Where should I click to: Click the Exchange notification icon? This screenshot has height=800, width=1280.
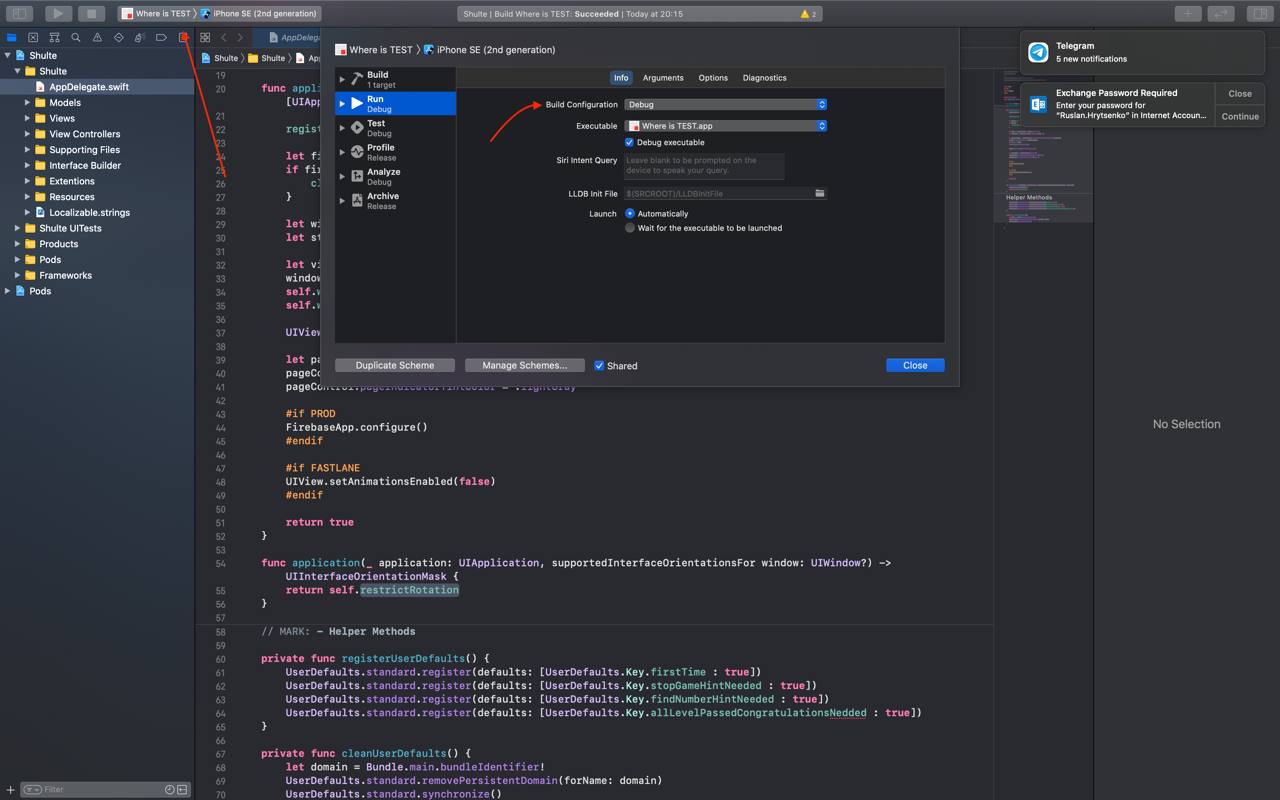pyautogui.click(x=1038, y=104)
